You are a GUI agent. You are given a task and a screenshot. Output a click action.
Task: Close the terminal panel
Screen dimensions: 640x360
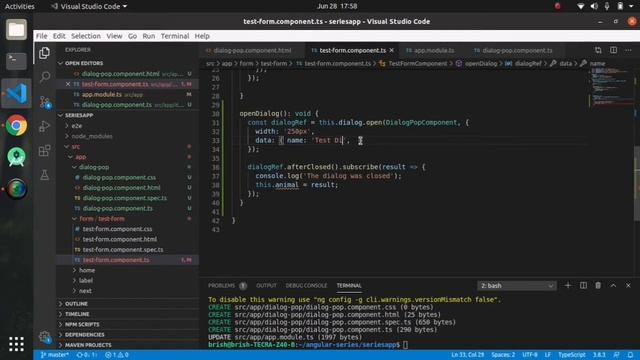tap(628, 285)
